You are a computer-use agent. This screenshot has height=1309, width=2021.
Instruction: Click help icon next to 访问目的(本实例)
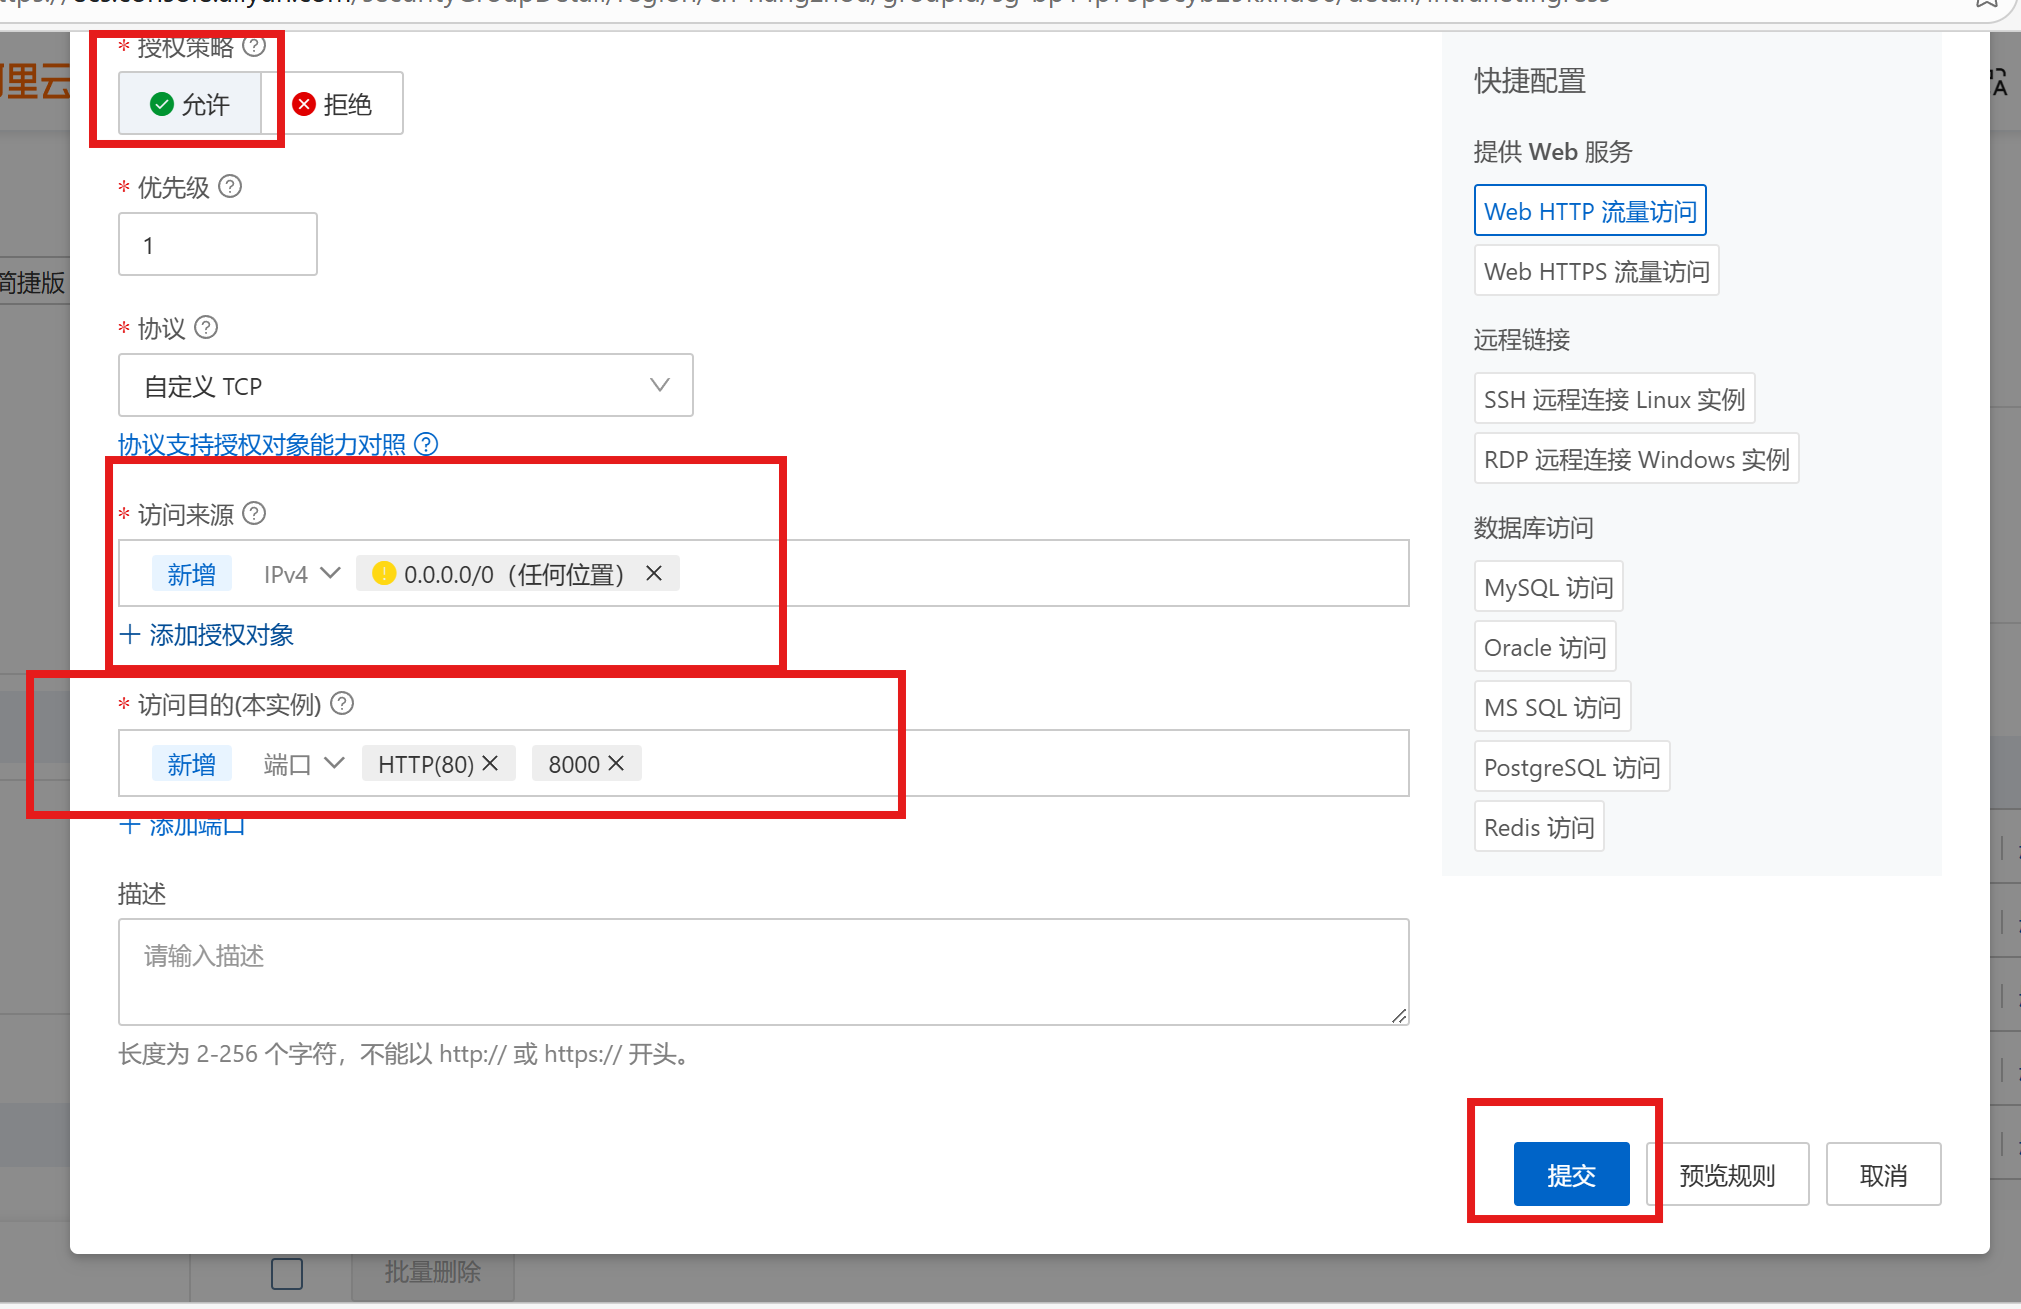(342, 704)
